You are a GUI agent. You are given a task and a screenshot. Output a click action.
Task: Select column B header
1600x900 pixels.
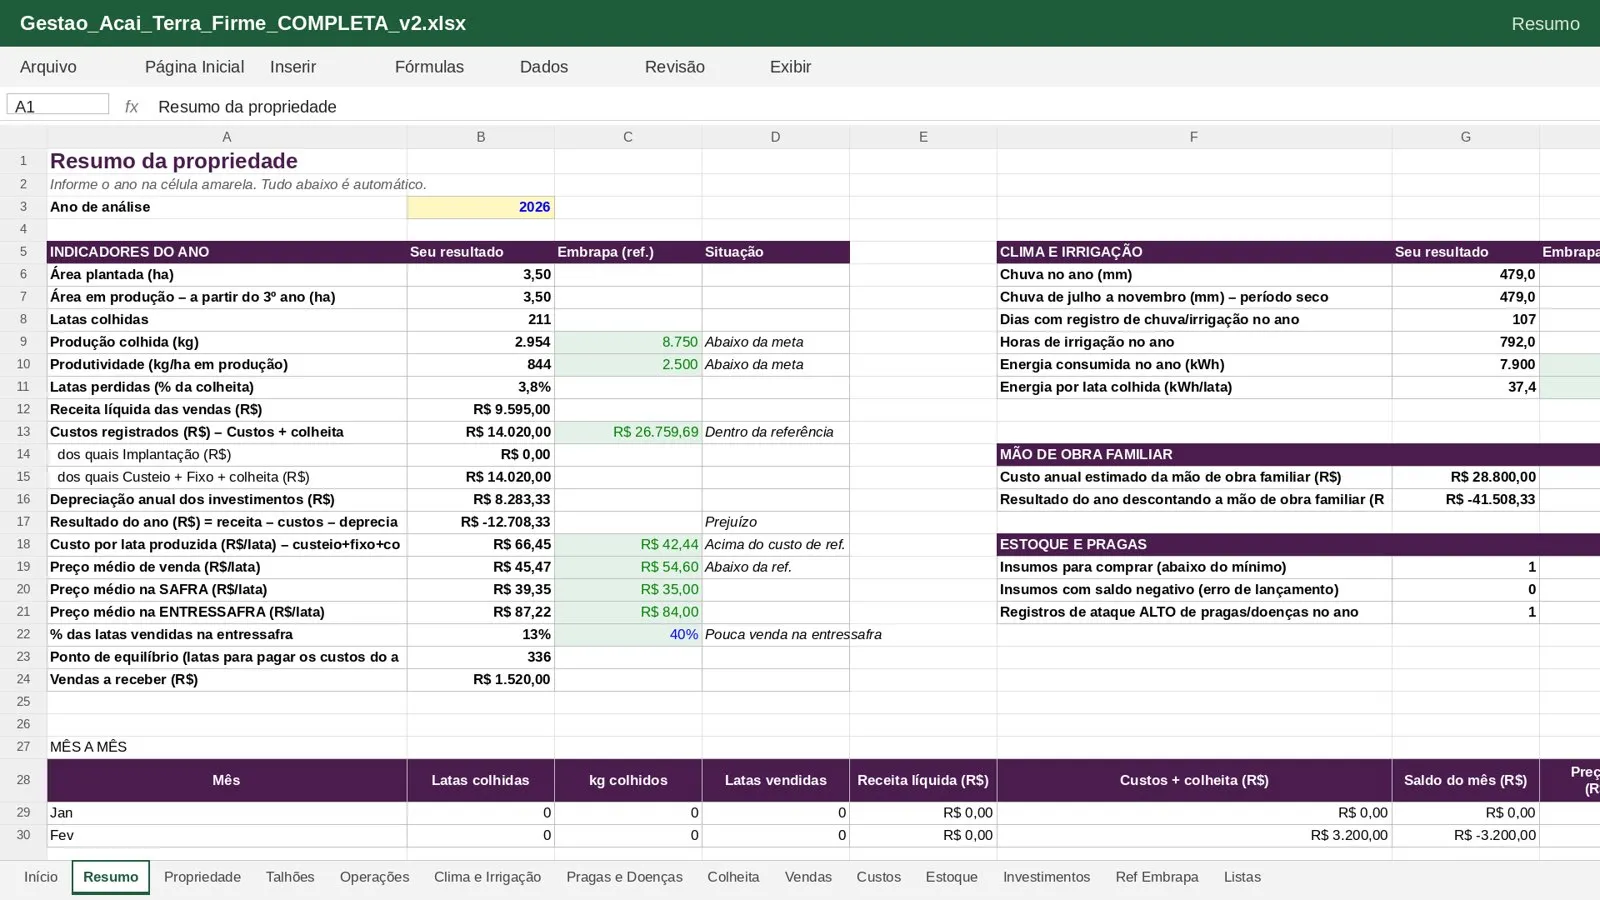pyautogui.click(x=480, y=137)
